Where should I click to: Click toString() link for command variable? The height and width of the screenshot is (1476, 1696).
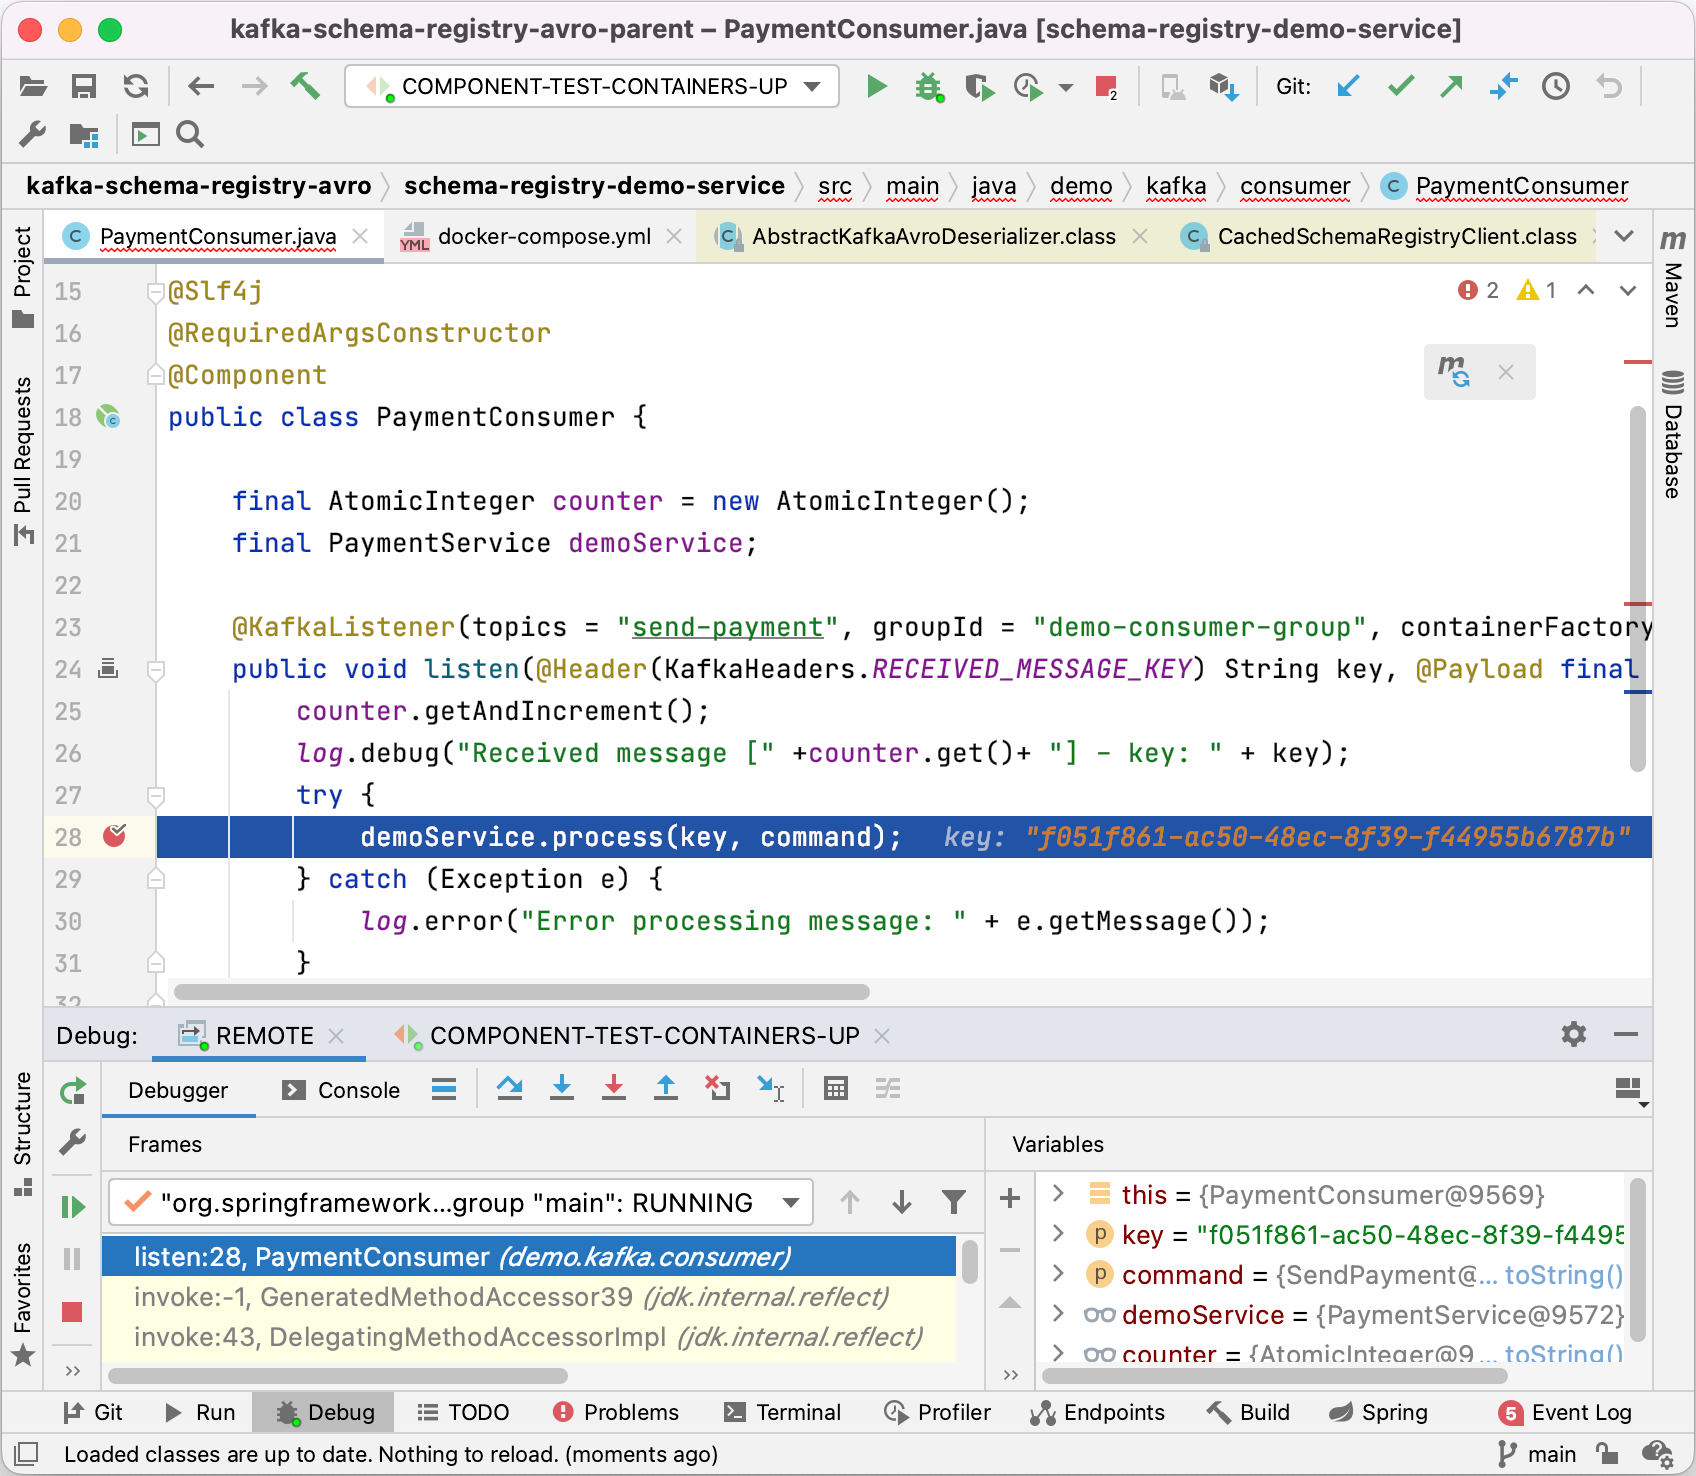[1563, 1274]
